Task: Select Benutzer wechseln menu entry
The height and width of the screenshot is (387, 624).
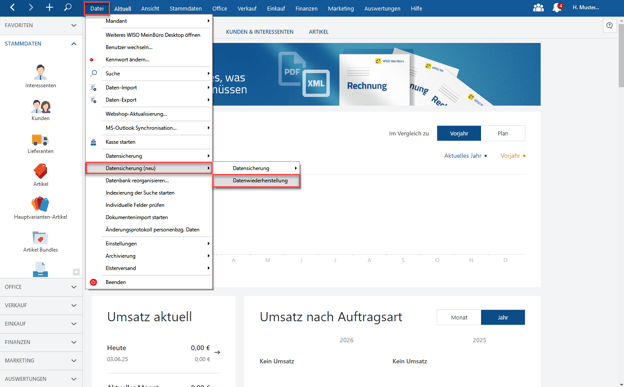Action: (149, 47)
